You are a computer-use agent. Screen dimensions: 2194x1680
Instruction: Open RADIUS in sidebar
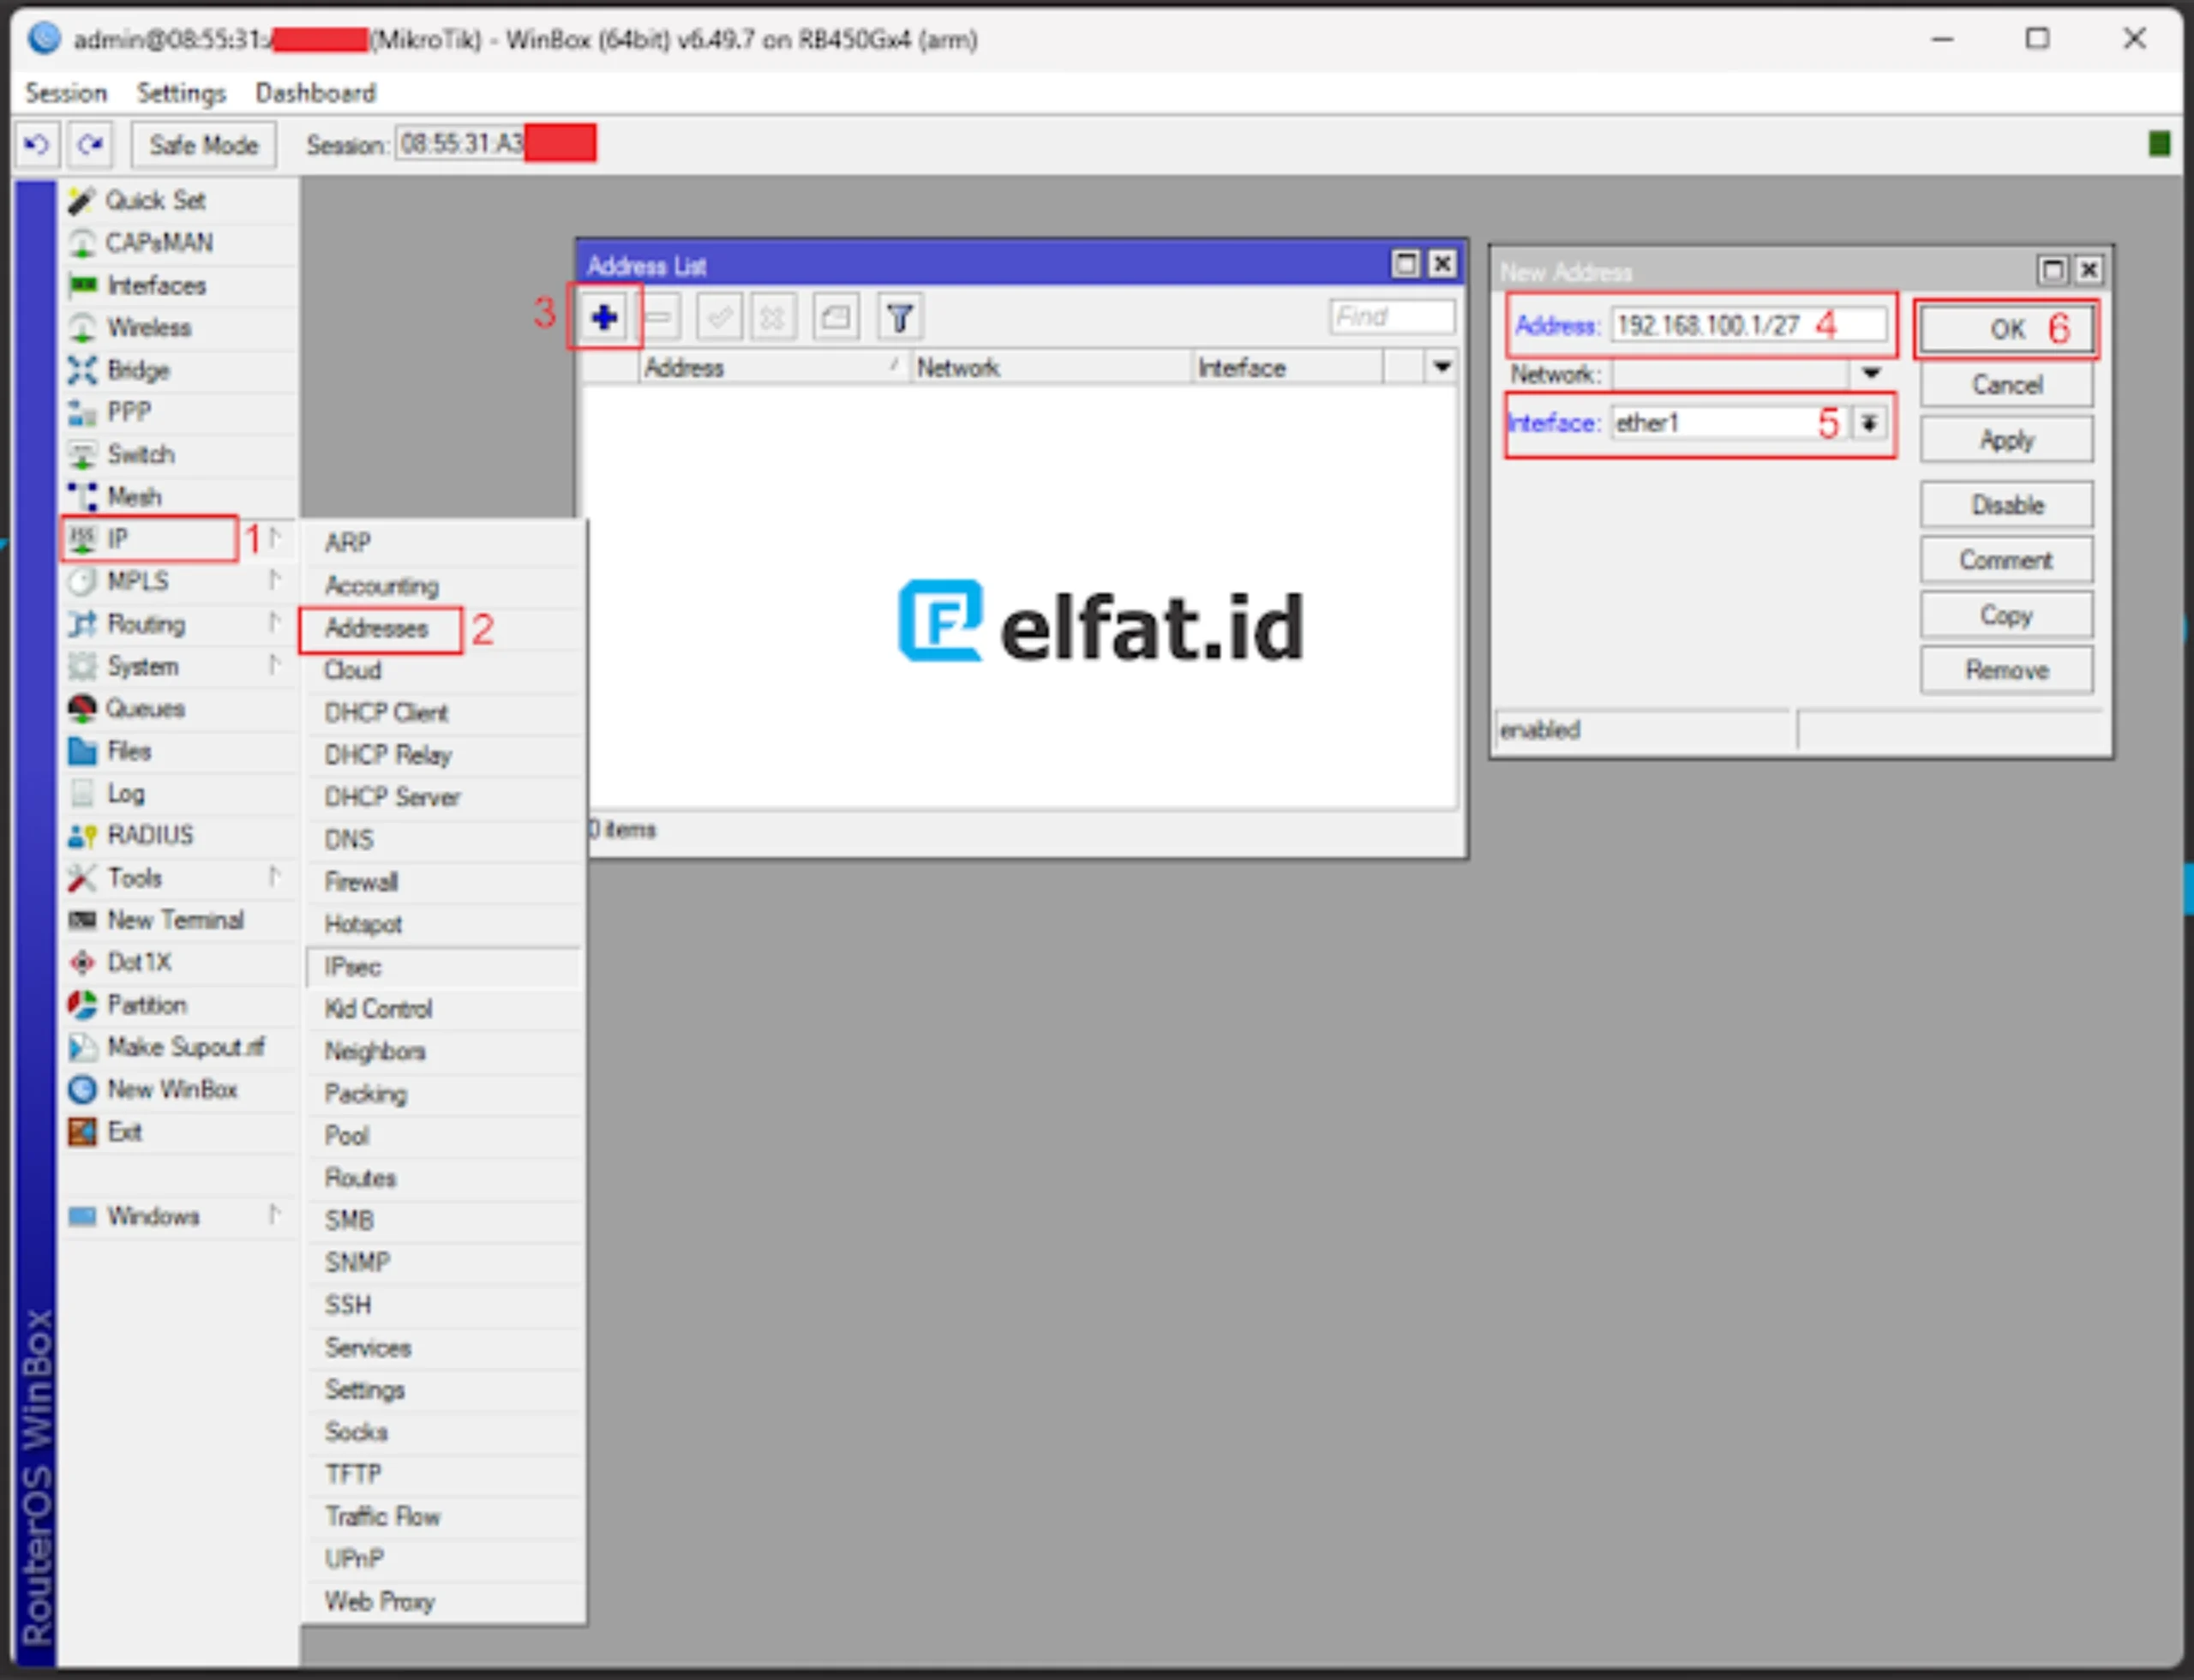coord(177,835)
